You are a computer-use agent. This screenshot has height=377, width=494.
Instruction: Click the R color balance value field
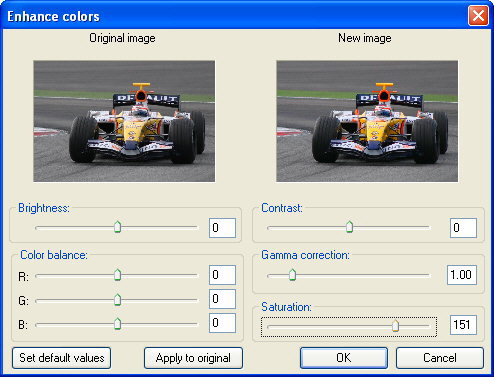tap(222, 275)
